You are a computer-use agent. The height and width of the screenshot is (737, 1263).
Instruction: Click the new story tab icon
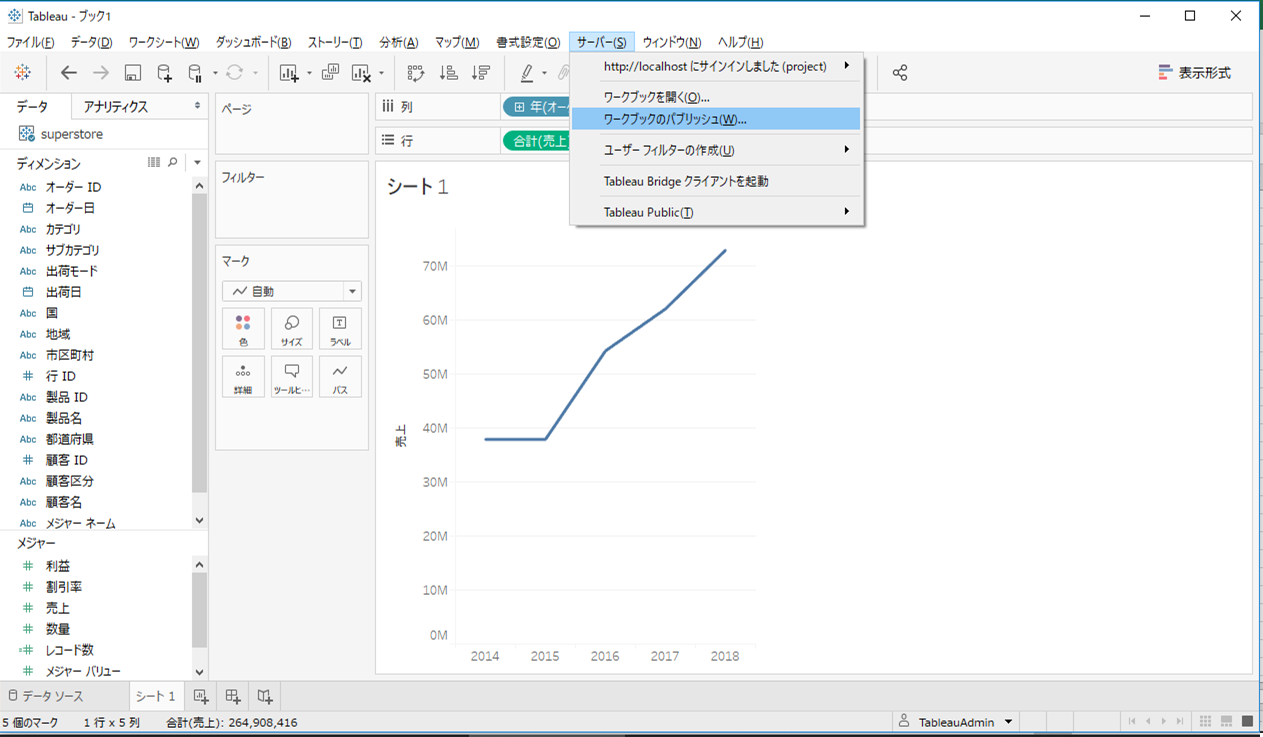pyautogui.click(x=265, y=696)
